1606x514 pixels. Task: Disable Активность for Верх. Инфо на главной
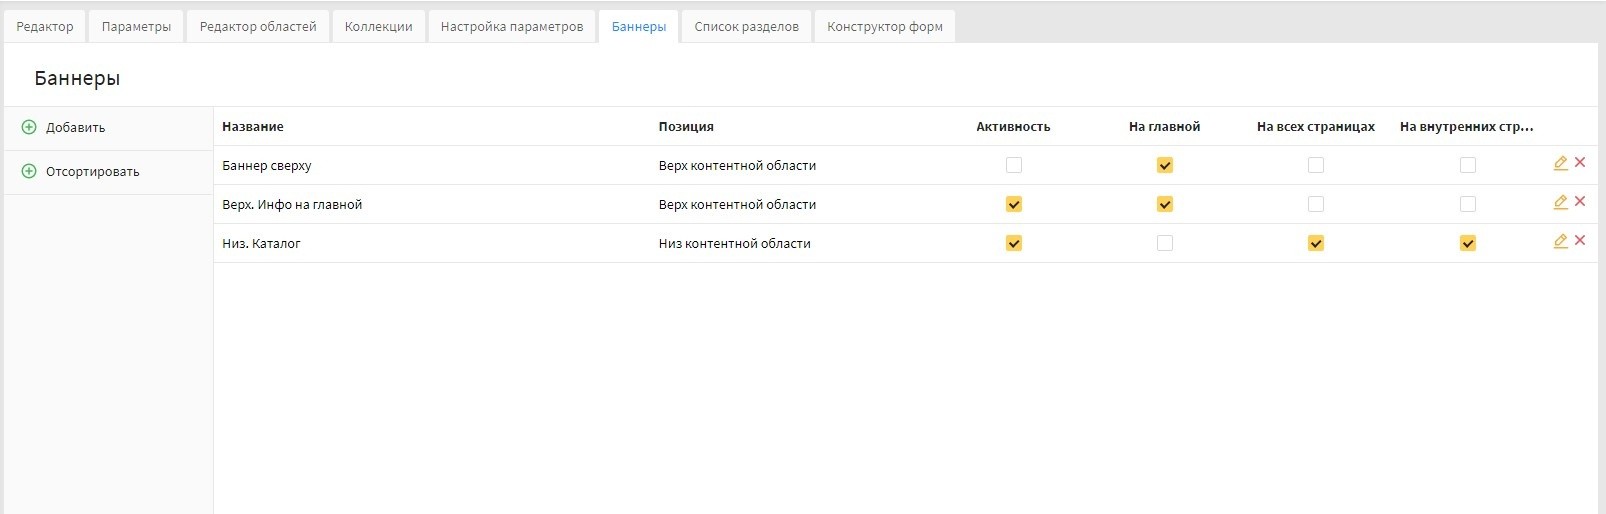1014,204
